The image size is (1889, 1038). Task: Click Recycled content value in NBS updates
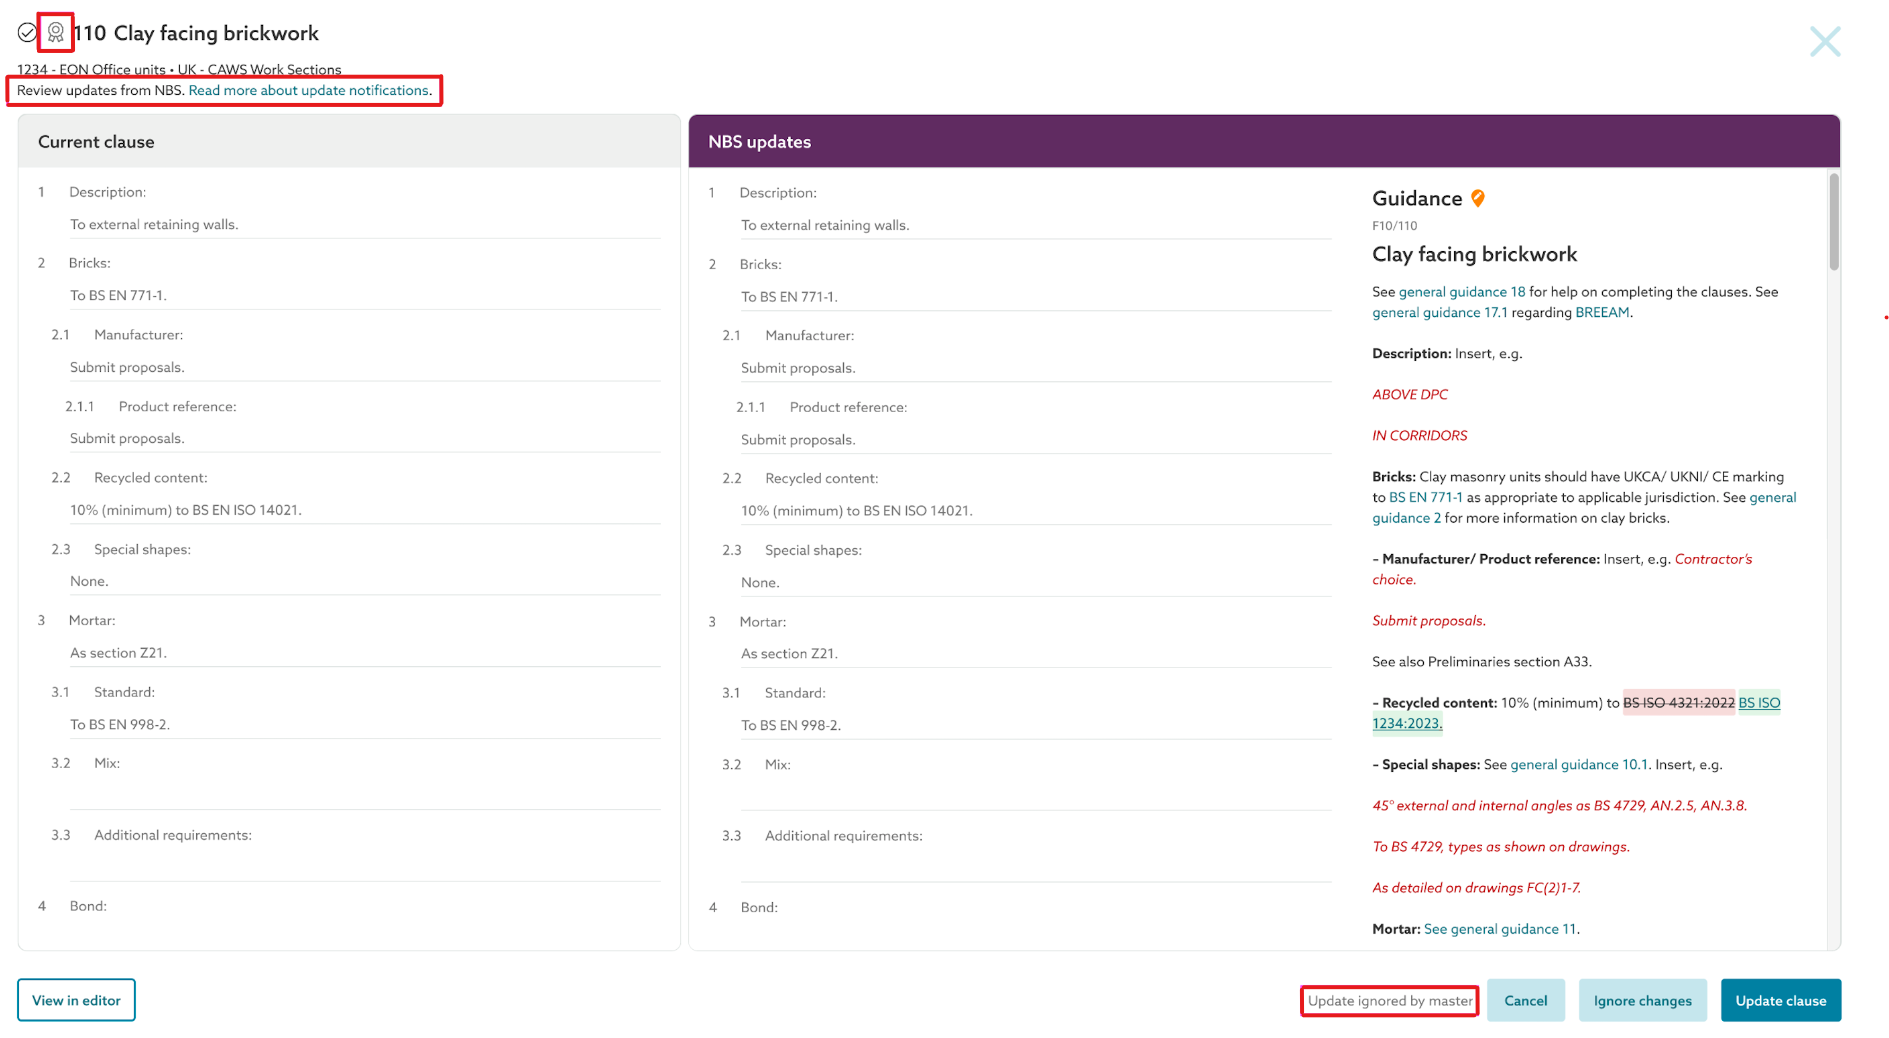point(1036,511)
